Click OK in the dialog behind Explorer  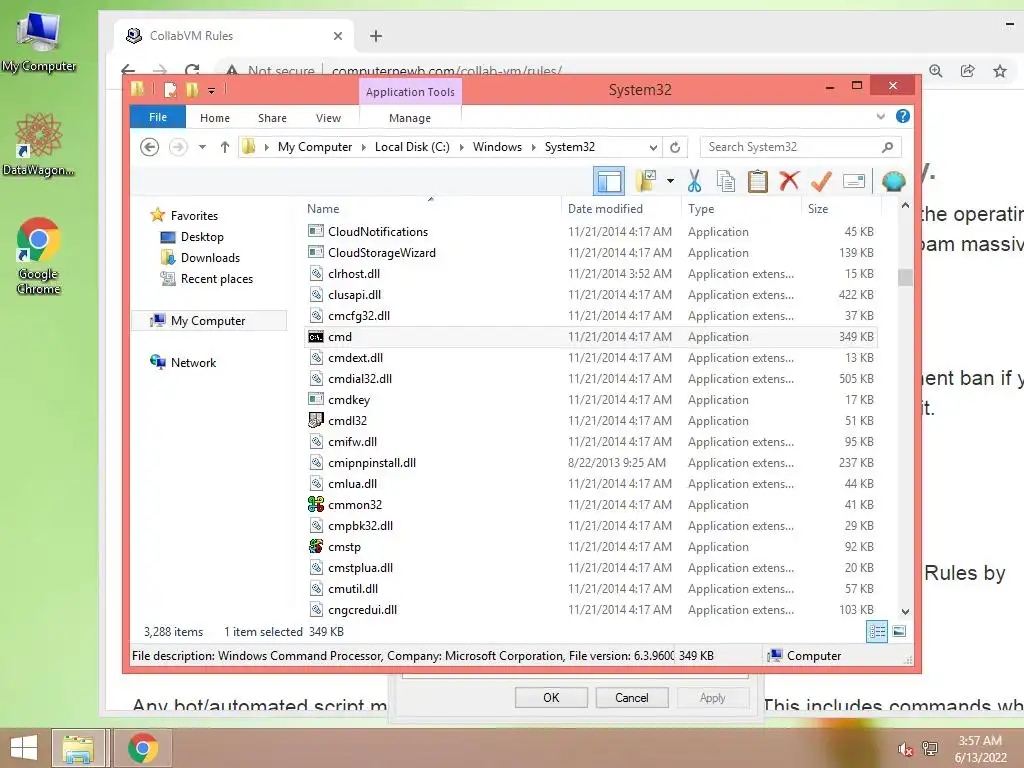coord(551,697)
